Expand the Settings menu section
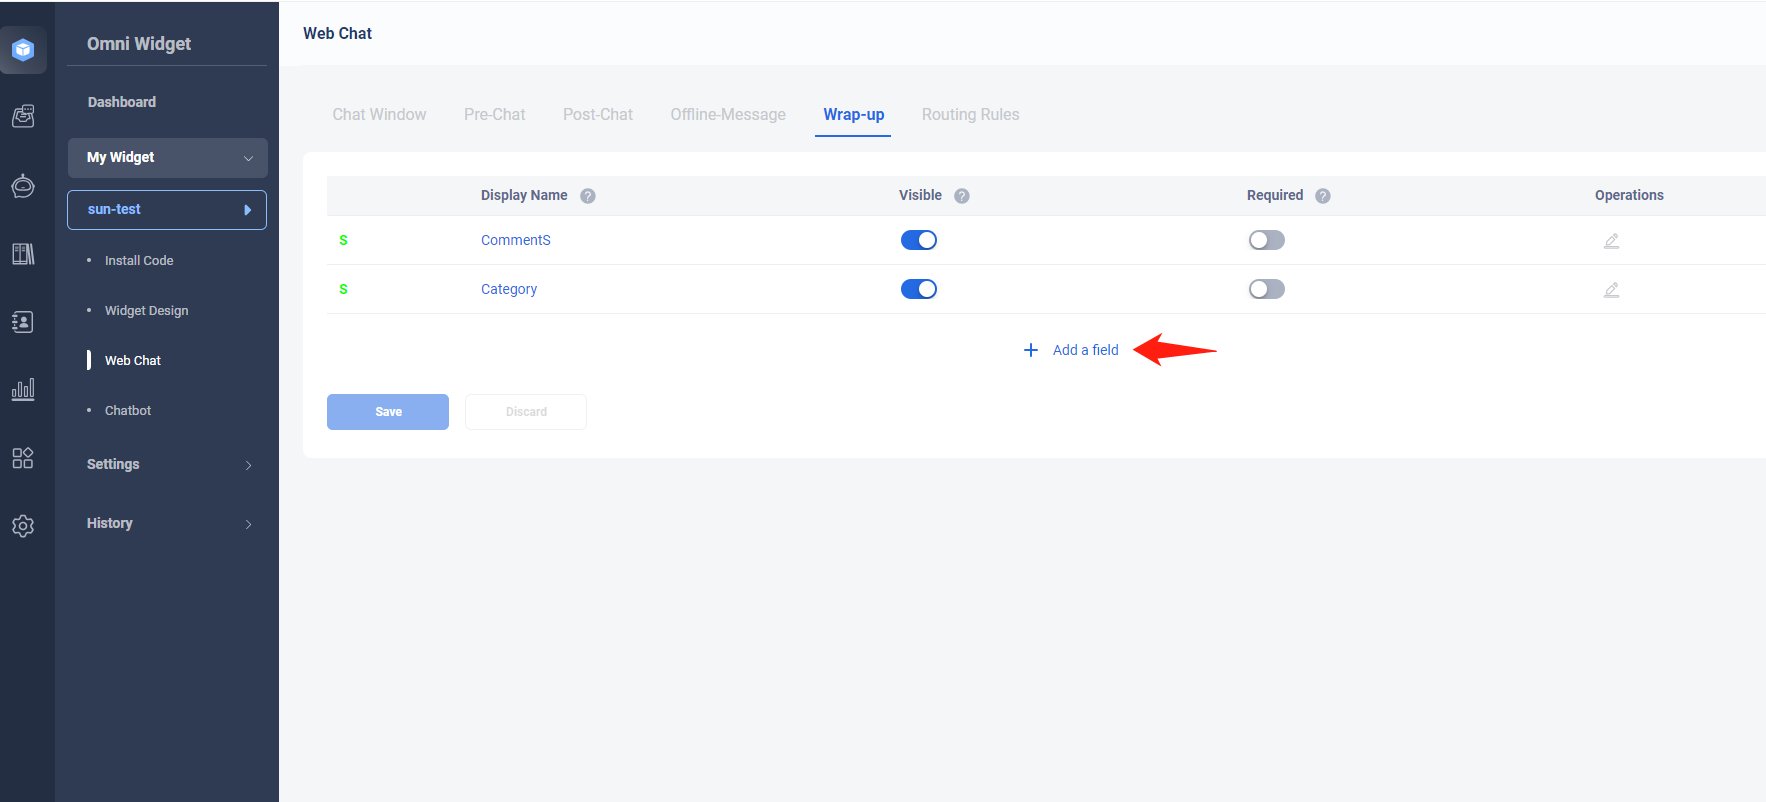Viewport: 1766px width, 802px height. pos(167,464)
